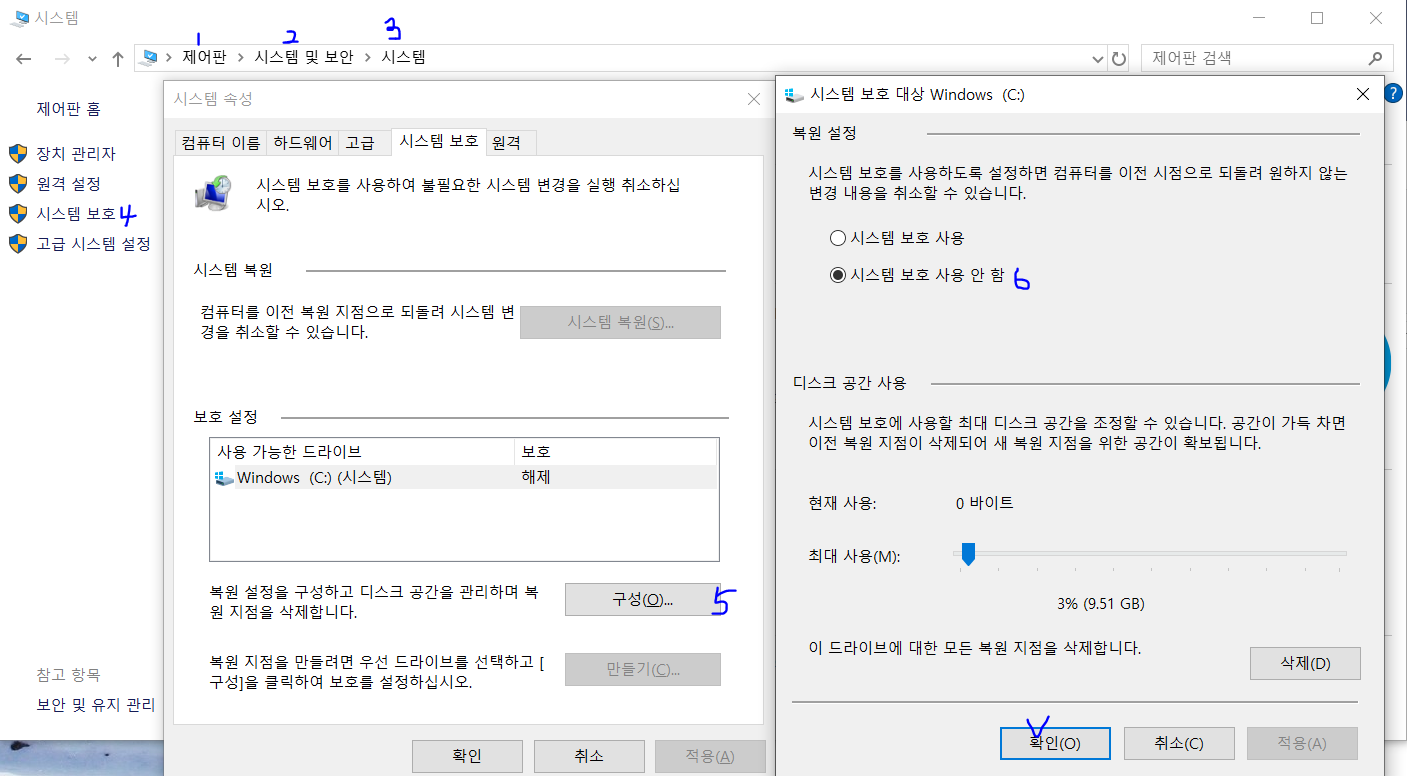Click the 만들기(C) button
This screenshot has height=776, width=1407.
point(642,669)
